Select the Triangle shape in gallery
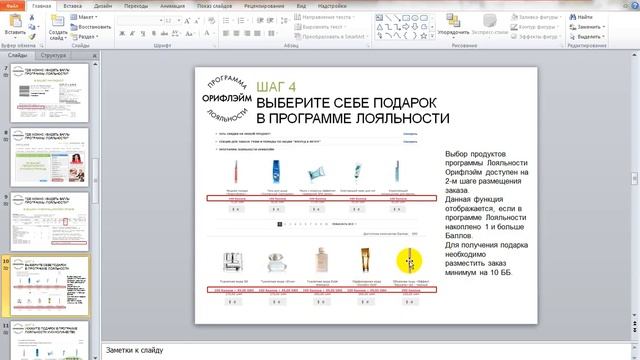 coord(379,27)
